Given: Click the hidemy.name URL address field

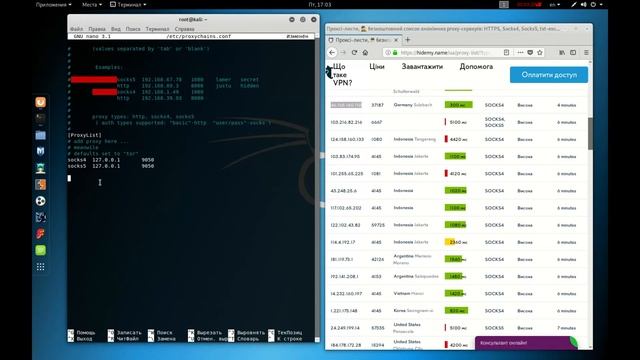Looking at the screenshot, I should (x=445, y=52).
